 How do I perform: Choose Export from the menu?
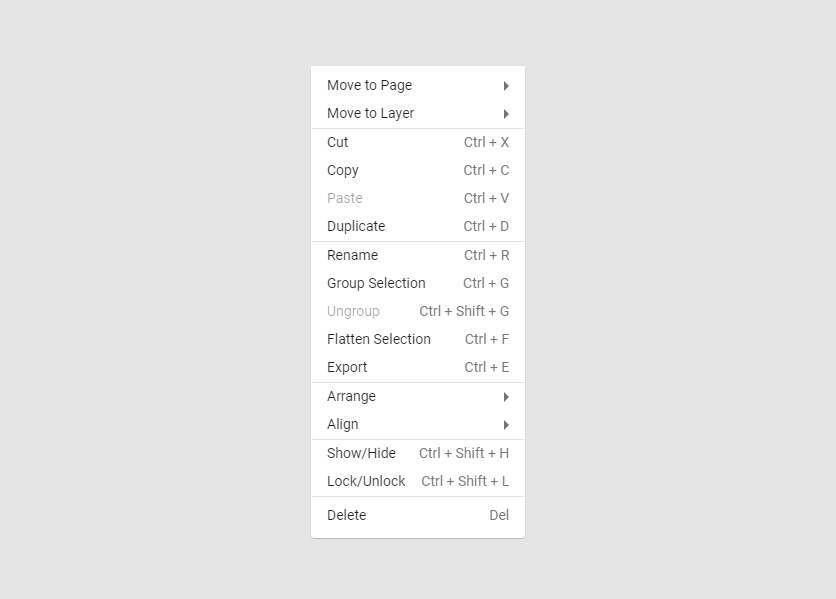(347, 367)
